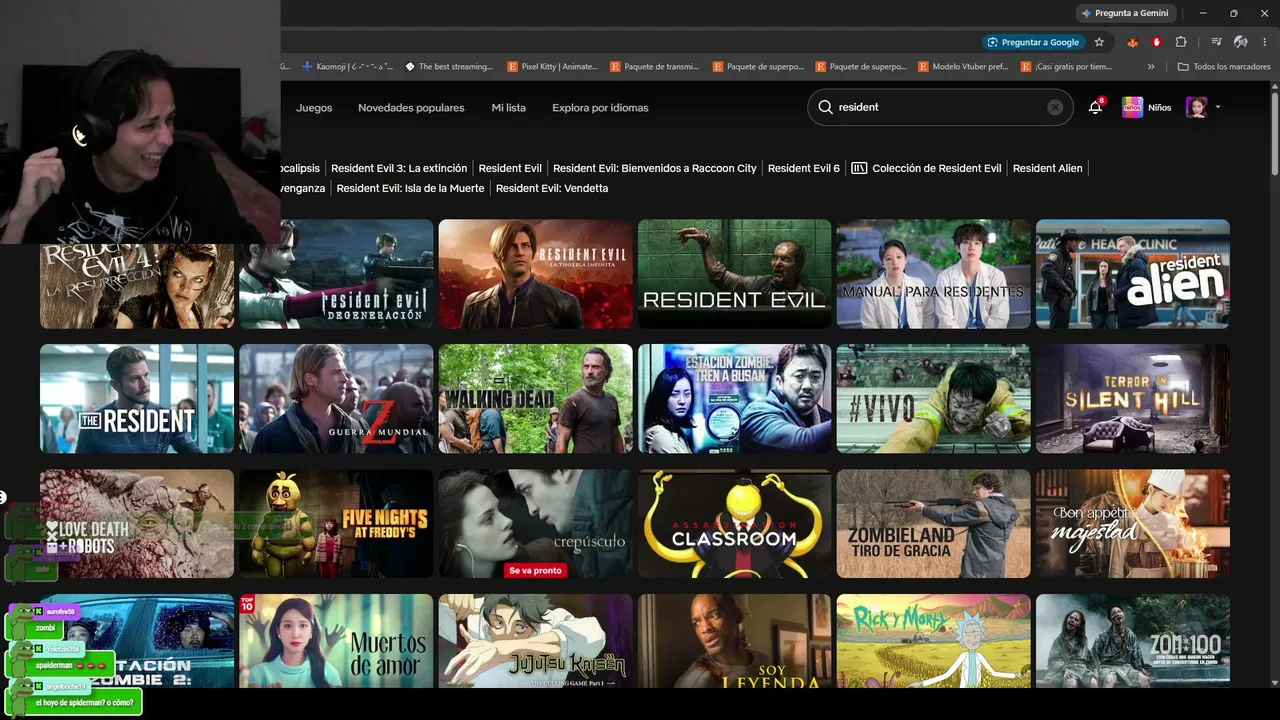Open The Walking Dead thumbnail
1280x720 pixels.
536,399
